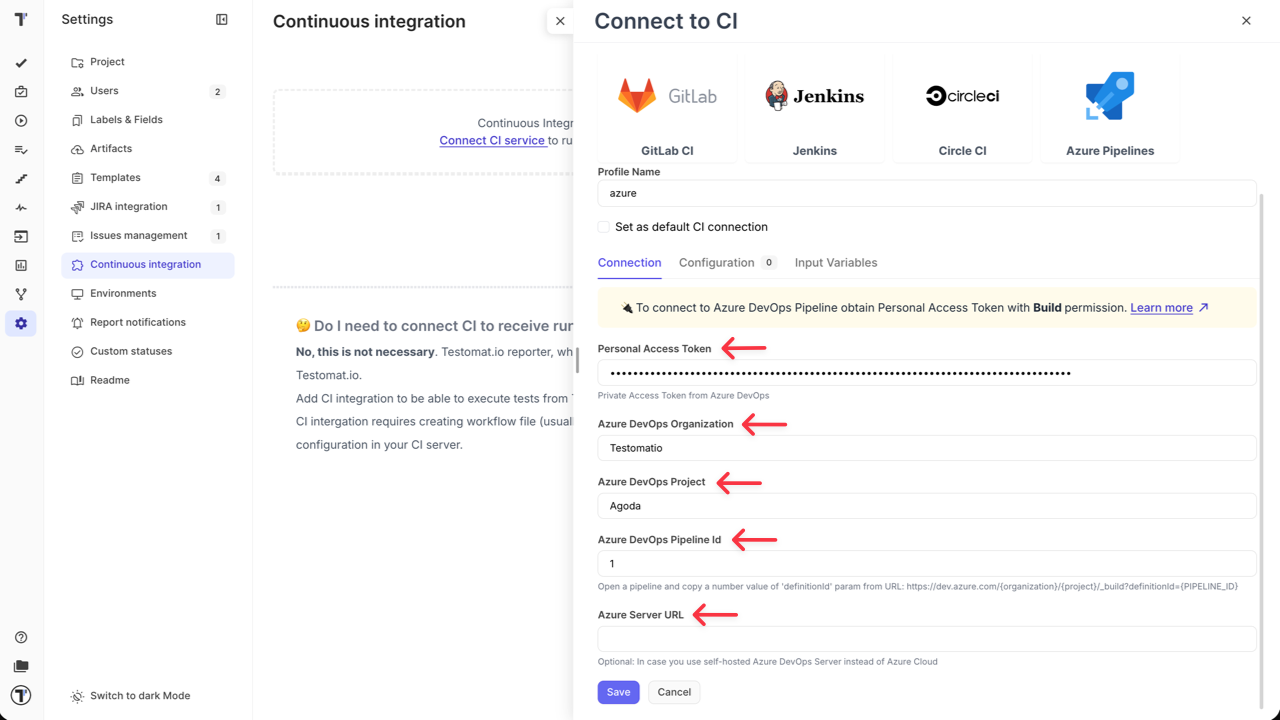This screenshot has height=720, width=1280.
Task: Enable Set as default CI connection
Action: (x=604, y=227)
